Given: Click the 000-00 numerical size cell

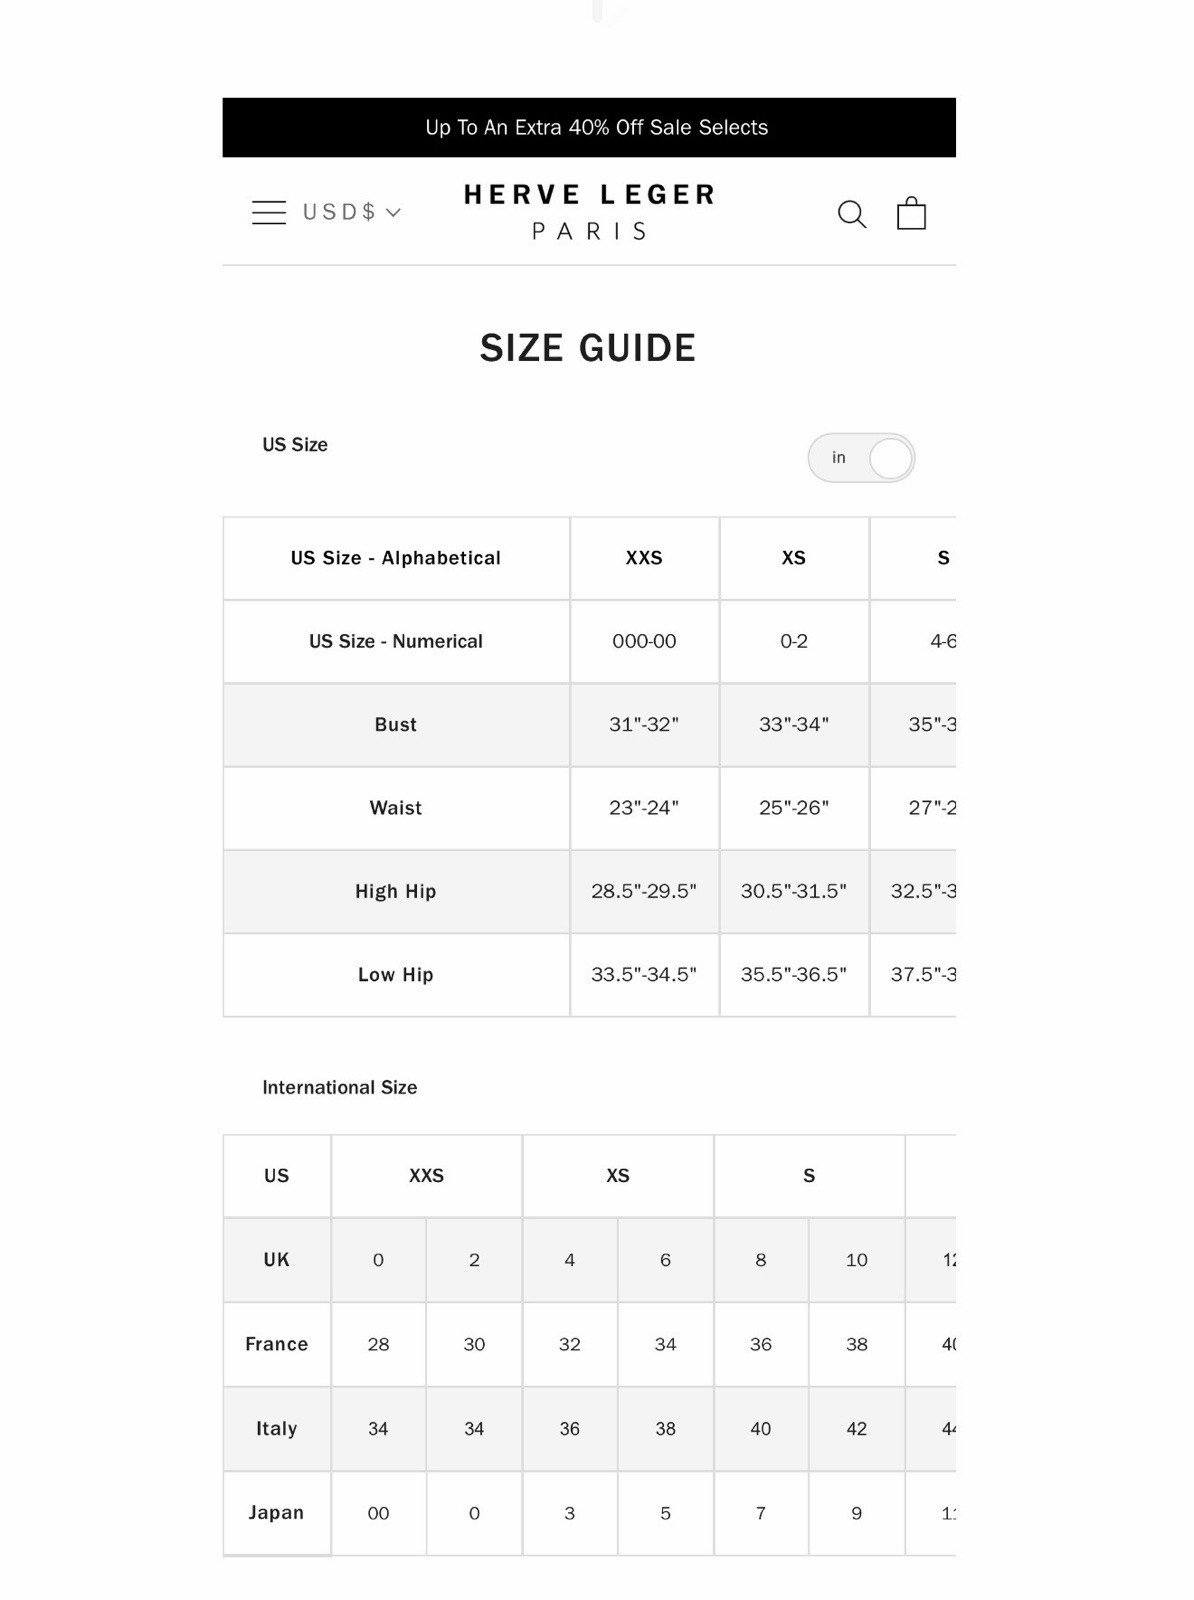Looking at the screenshot, I should (x=644, y=641).
